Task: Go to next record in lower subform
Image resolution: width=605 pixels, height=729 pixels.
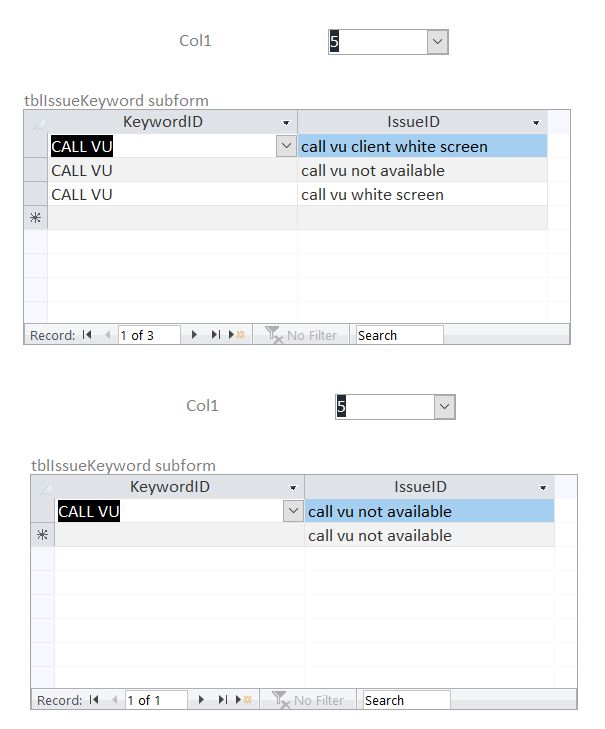Action: pos(201,700)
